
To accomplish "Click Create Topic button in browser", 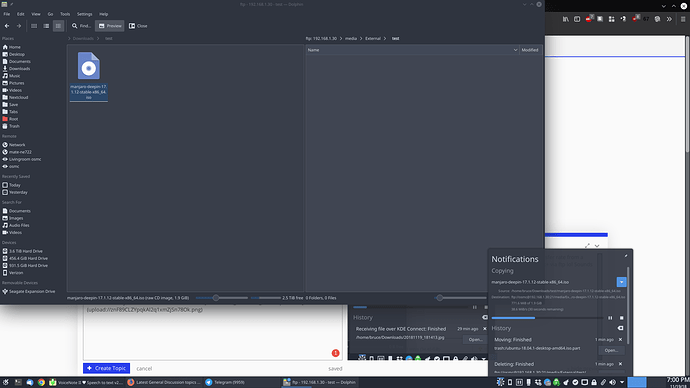I will pos(106,368).
